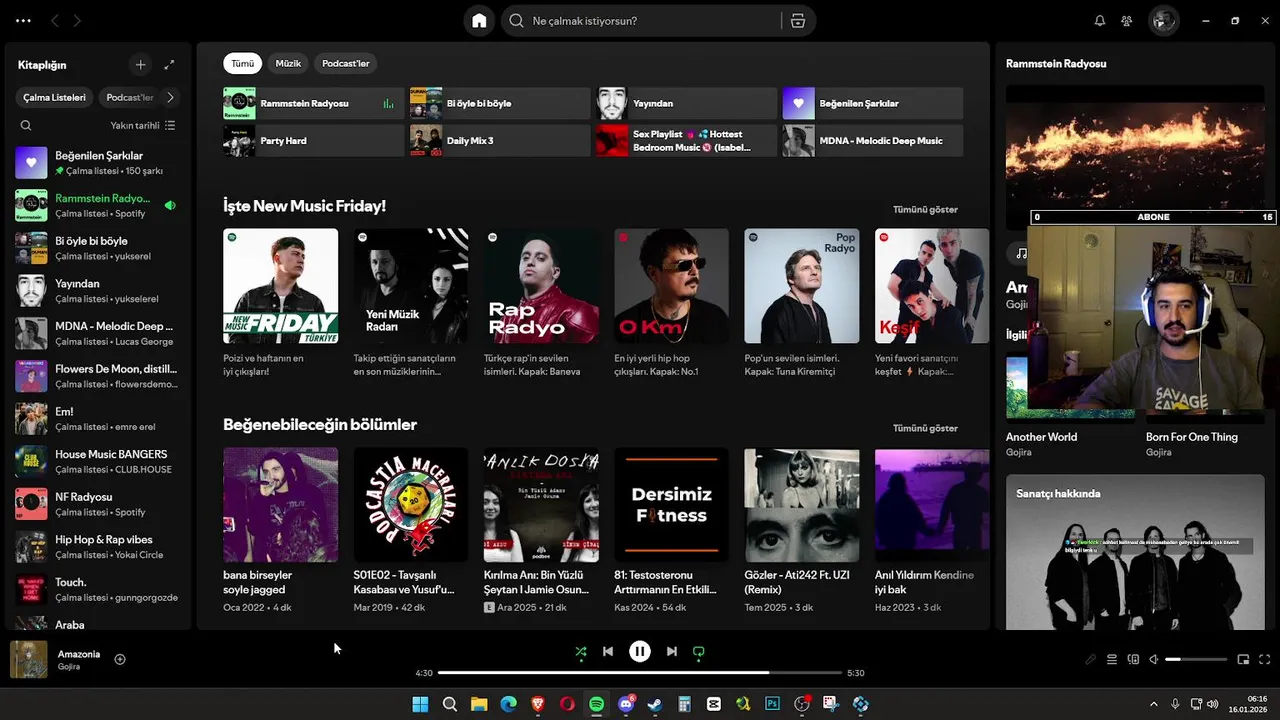This screenshot has width=1280, height=720.
Task: Open Yakın tarihli sort dropdown
Action: point(143,125)
